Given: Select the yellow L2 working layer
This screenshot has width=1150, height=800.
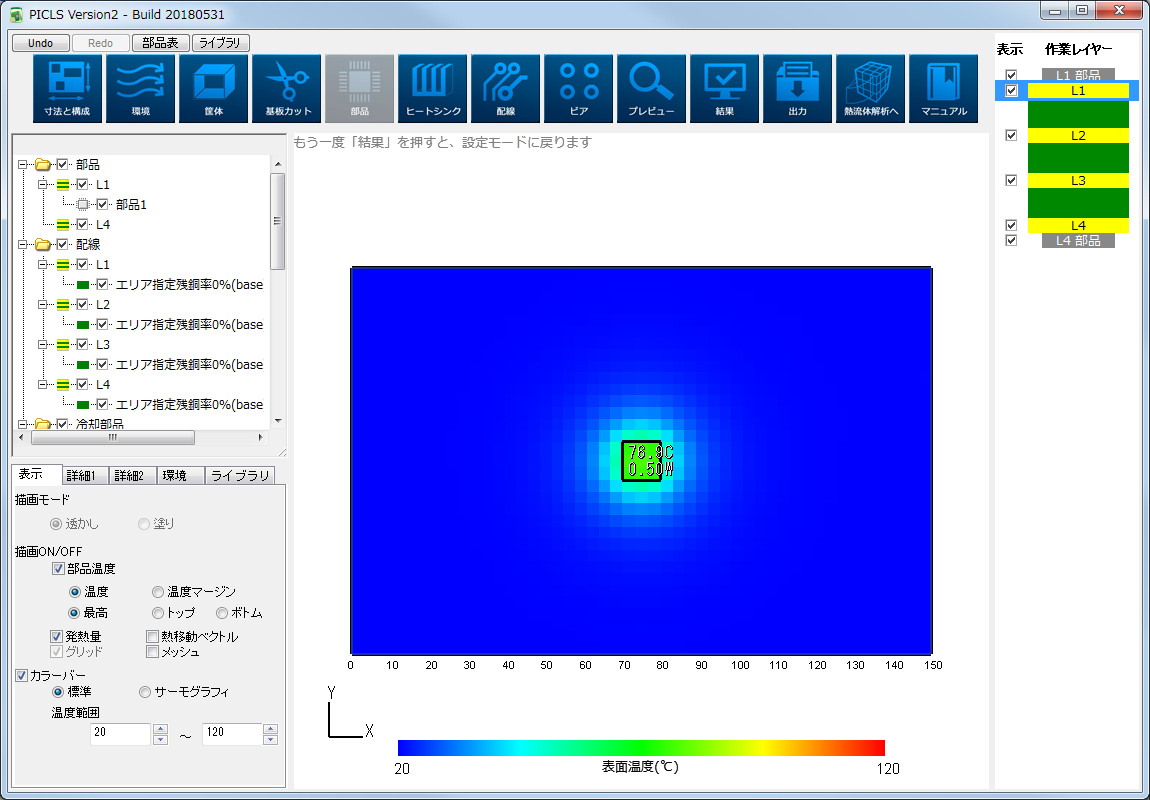Looking at the screenshot, I should 1078,136.
